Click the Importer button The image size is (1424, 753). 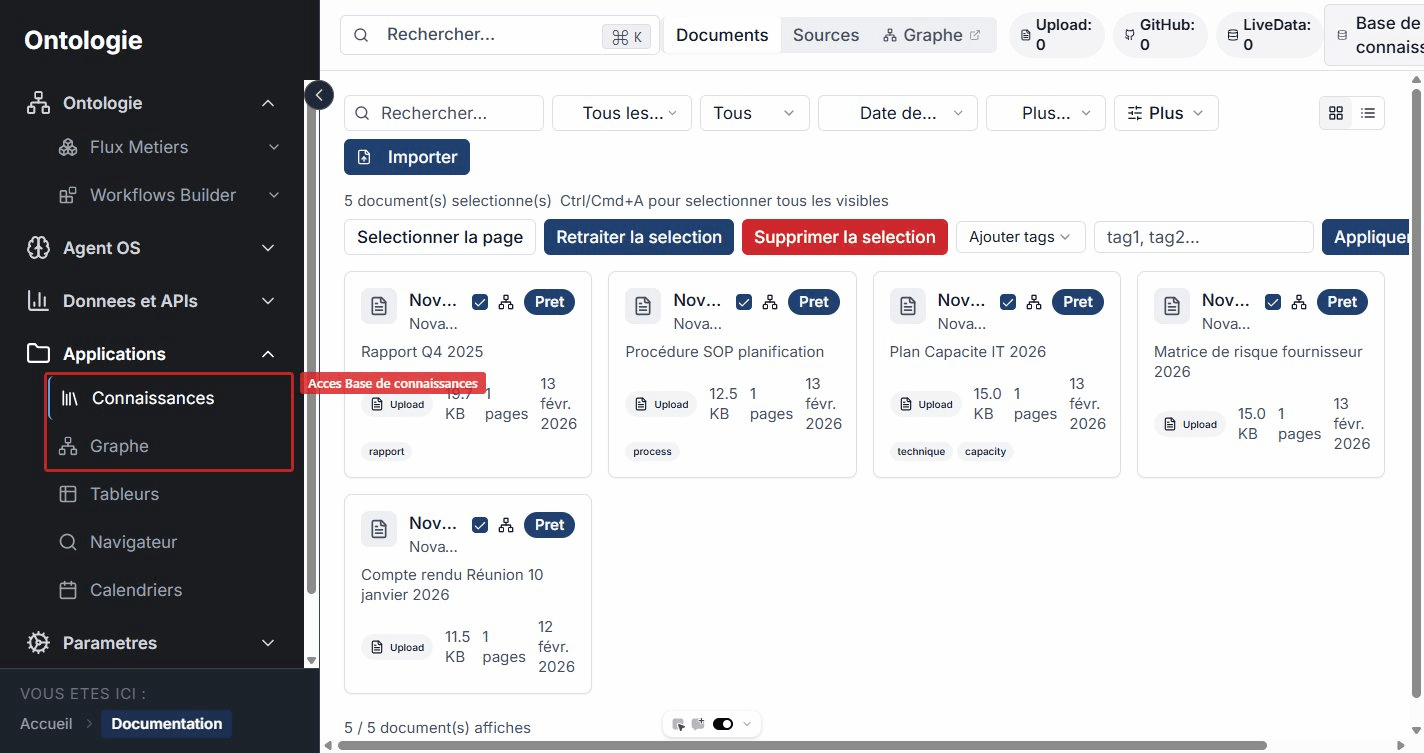coord(407,157)
